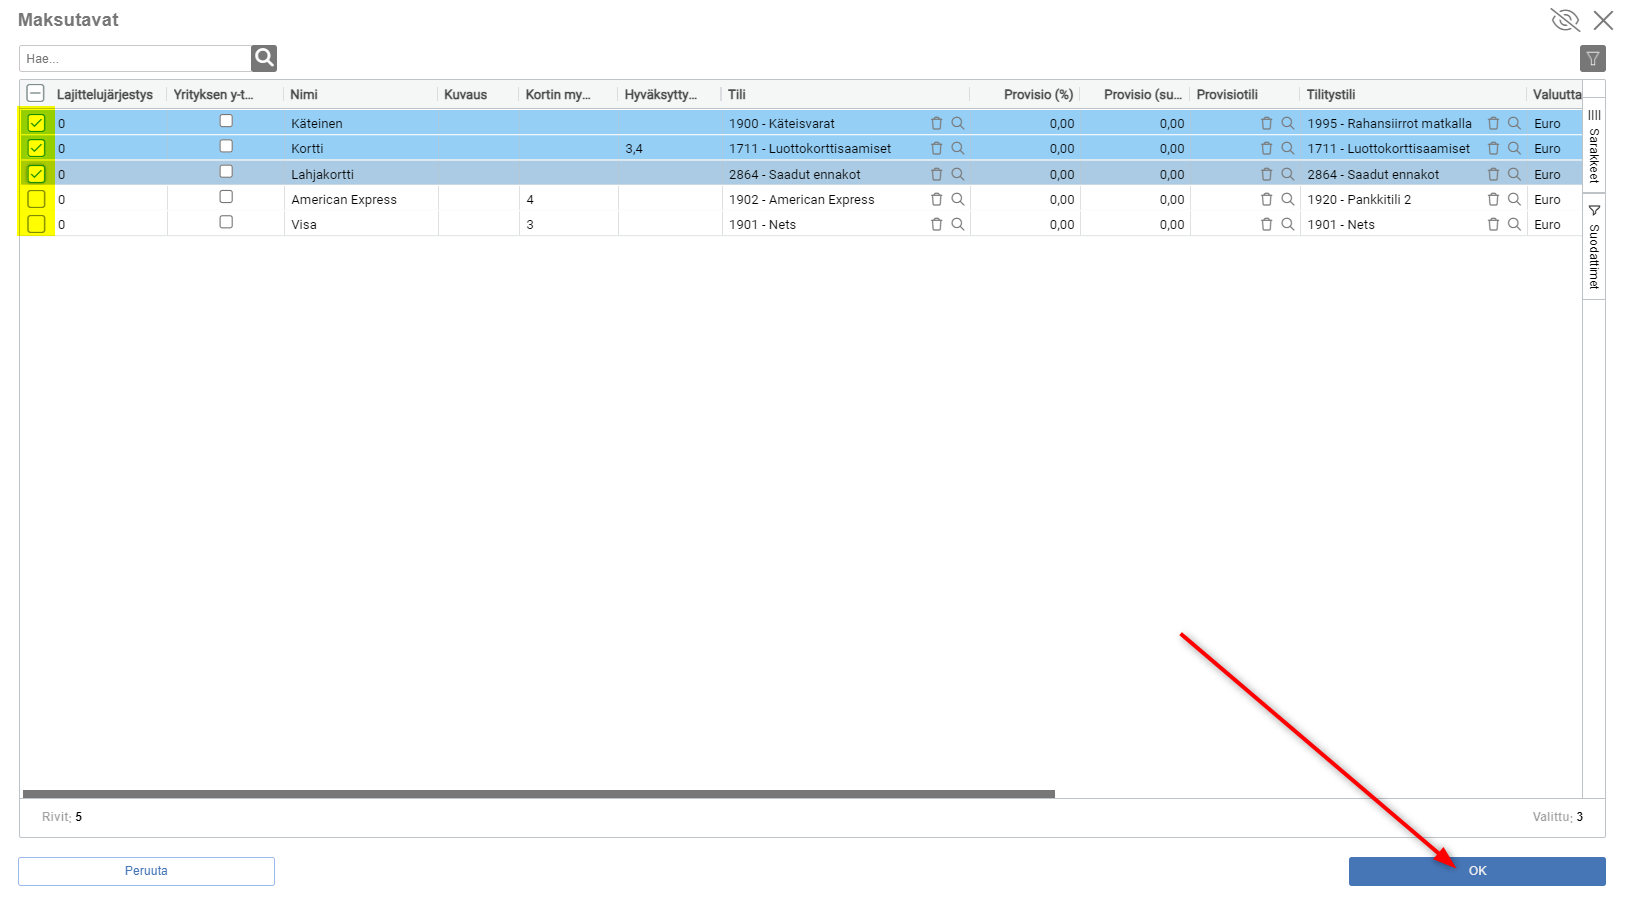Sort by Lajittelujärjestys column header

[105, 94]
